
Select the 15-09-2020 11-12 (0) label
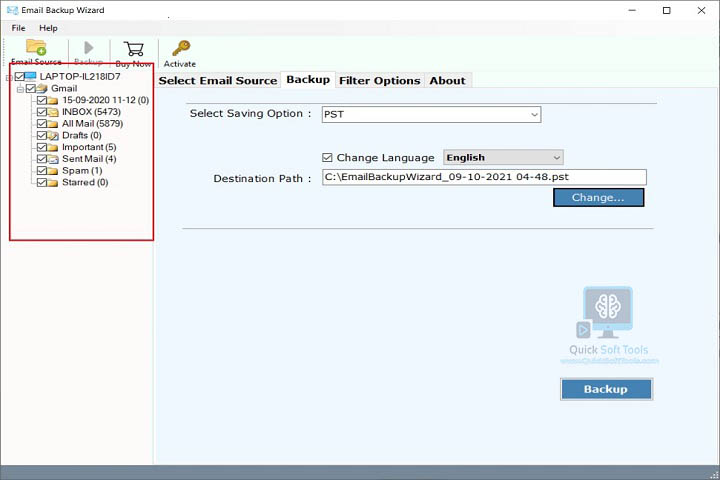click(106, 100)
